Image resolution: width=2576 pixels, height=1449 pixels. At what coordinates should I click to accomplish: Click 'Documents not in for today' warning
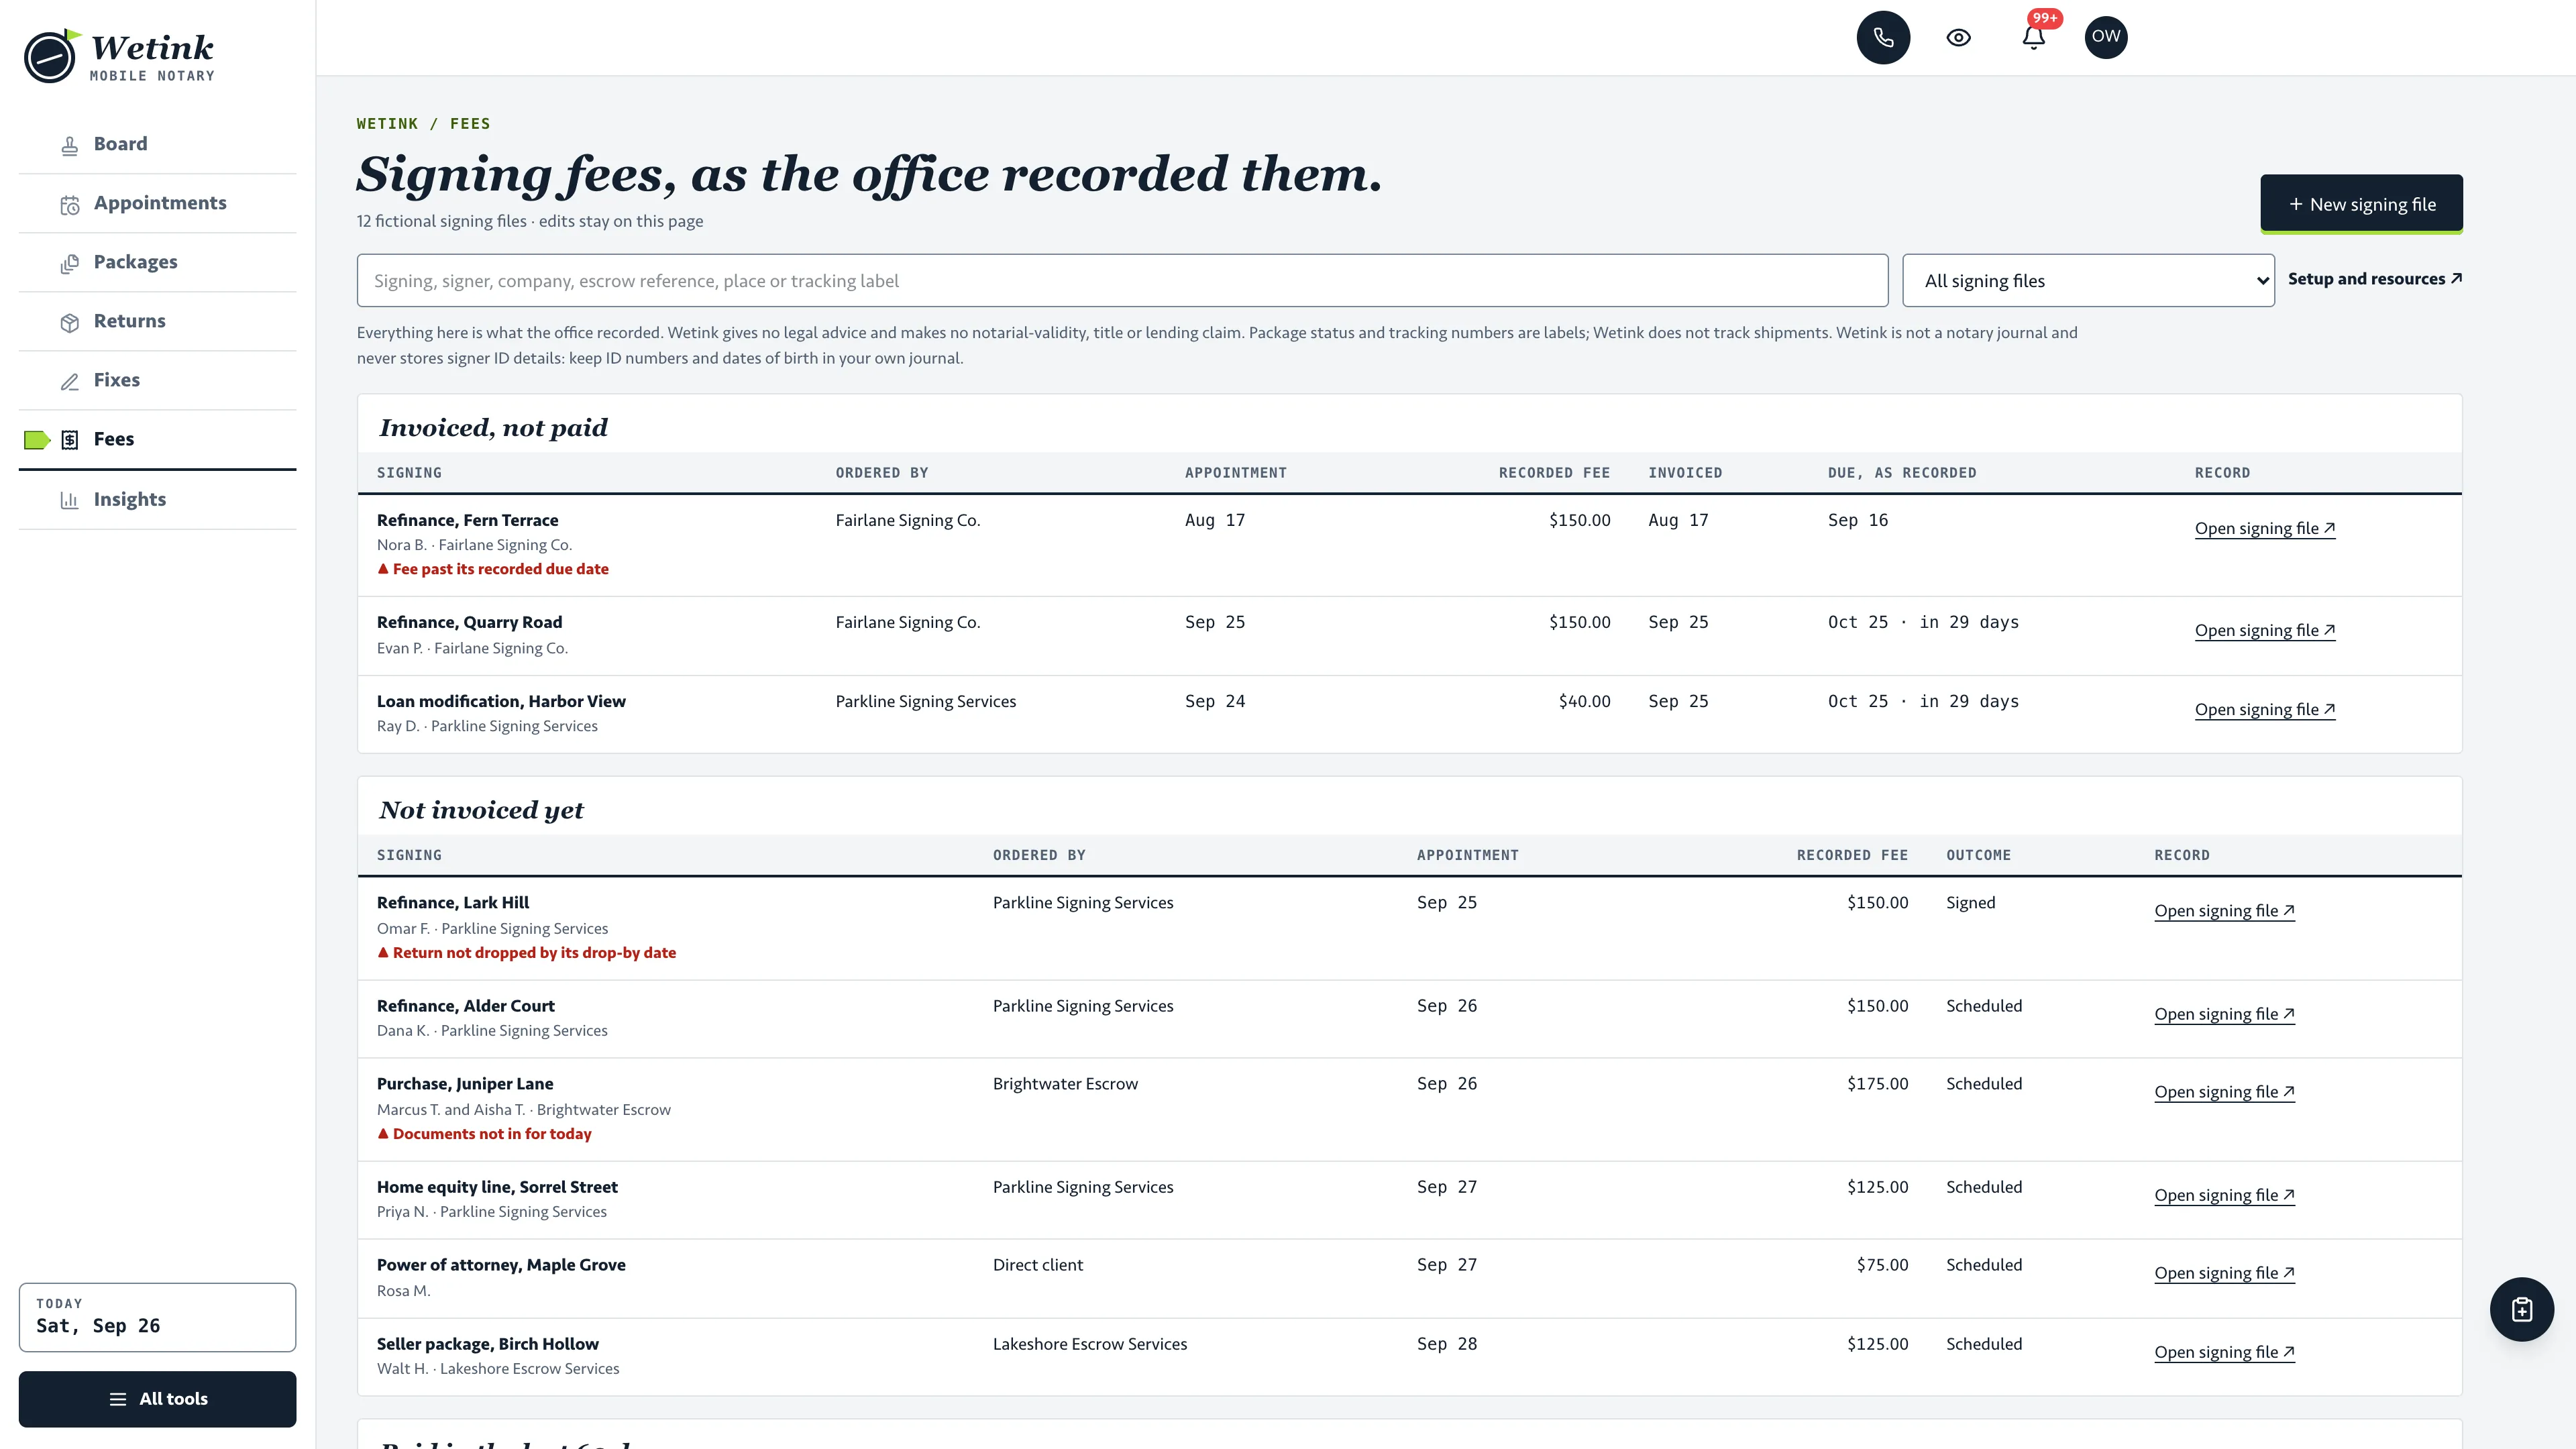[x=492, y=1133]
